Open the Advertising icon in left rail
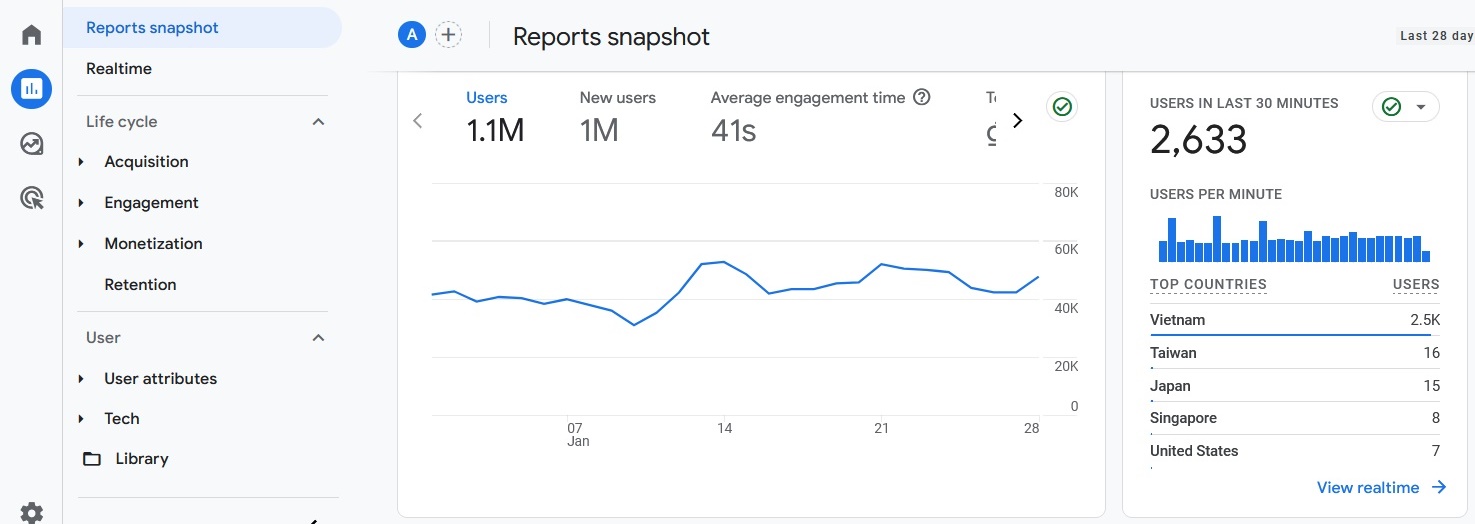 tap(31, 199)
